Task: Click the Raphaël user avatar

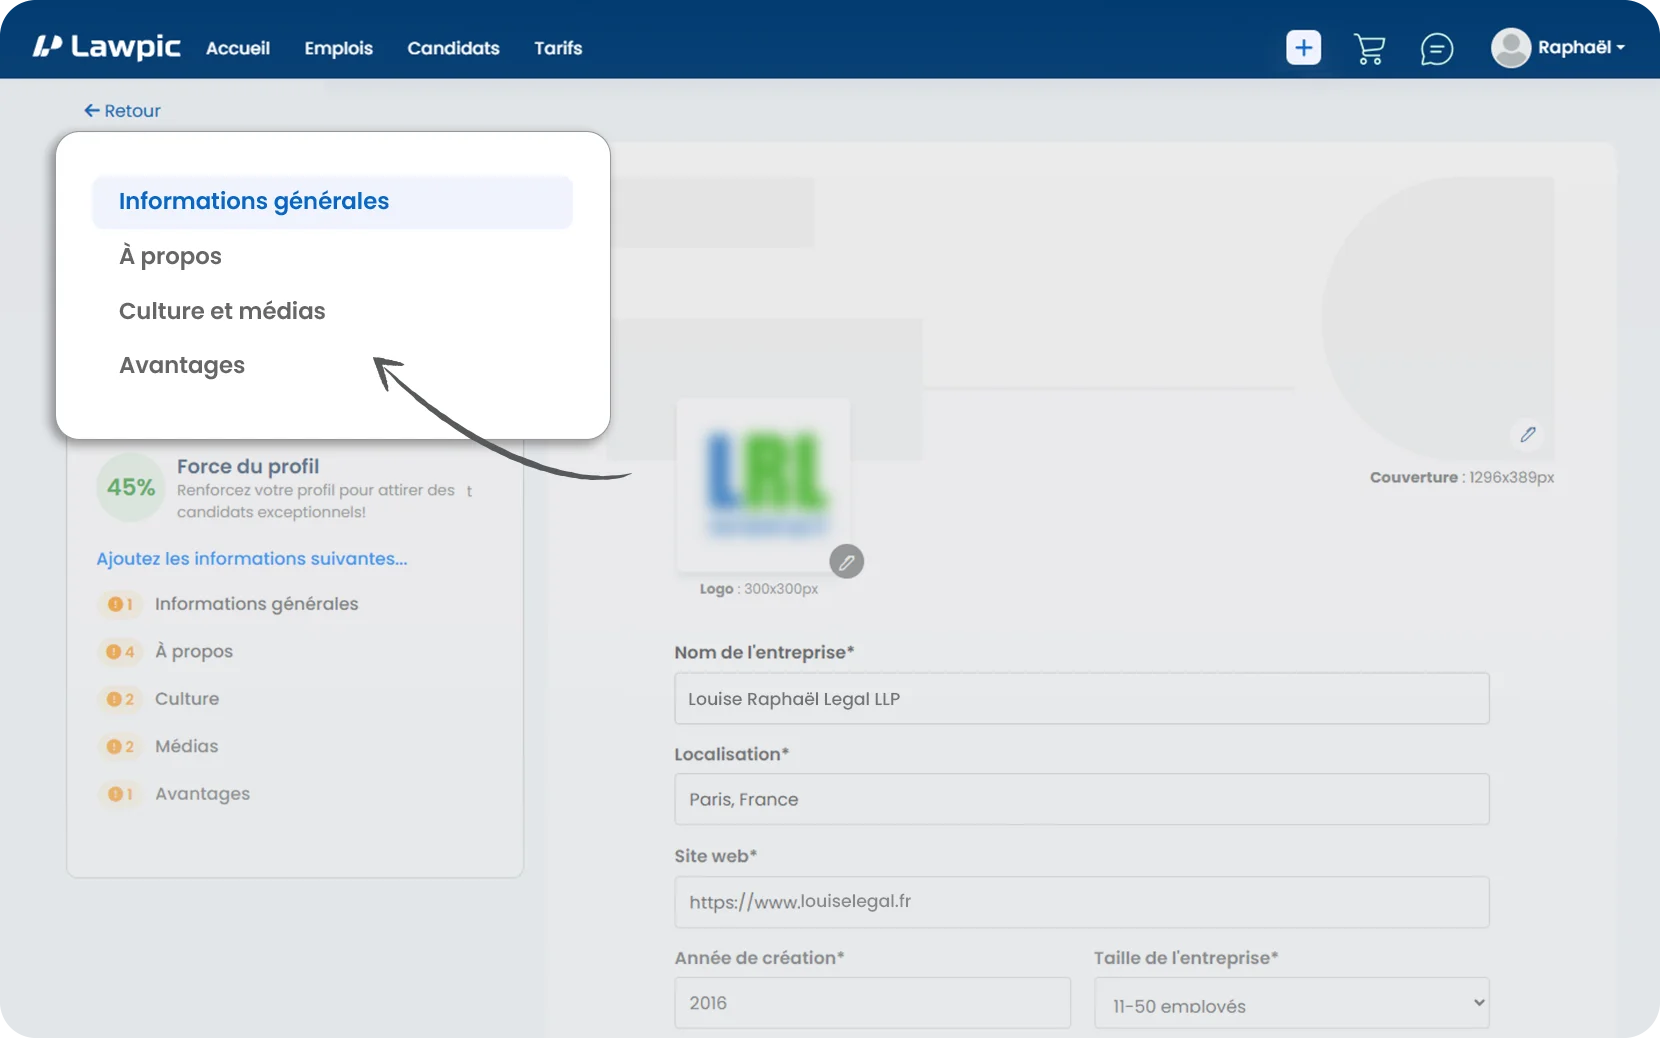Action: [x=1511, y=48]
